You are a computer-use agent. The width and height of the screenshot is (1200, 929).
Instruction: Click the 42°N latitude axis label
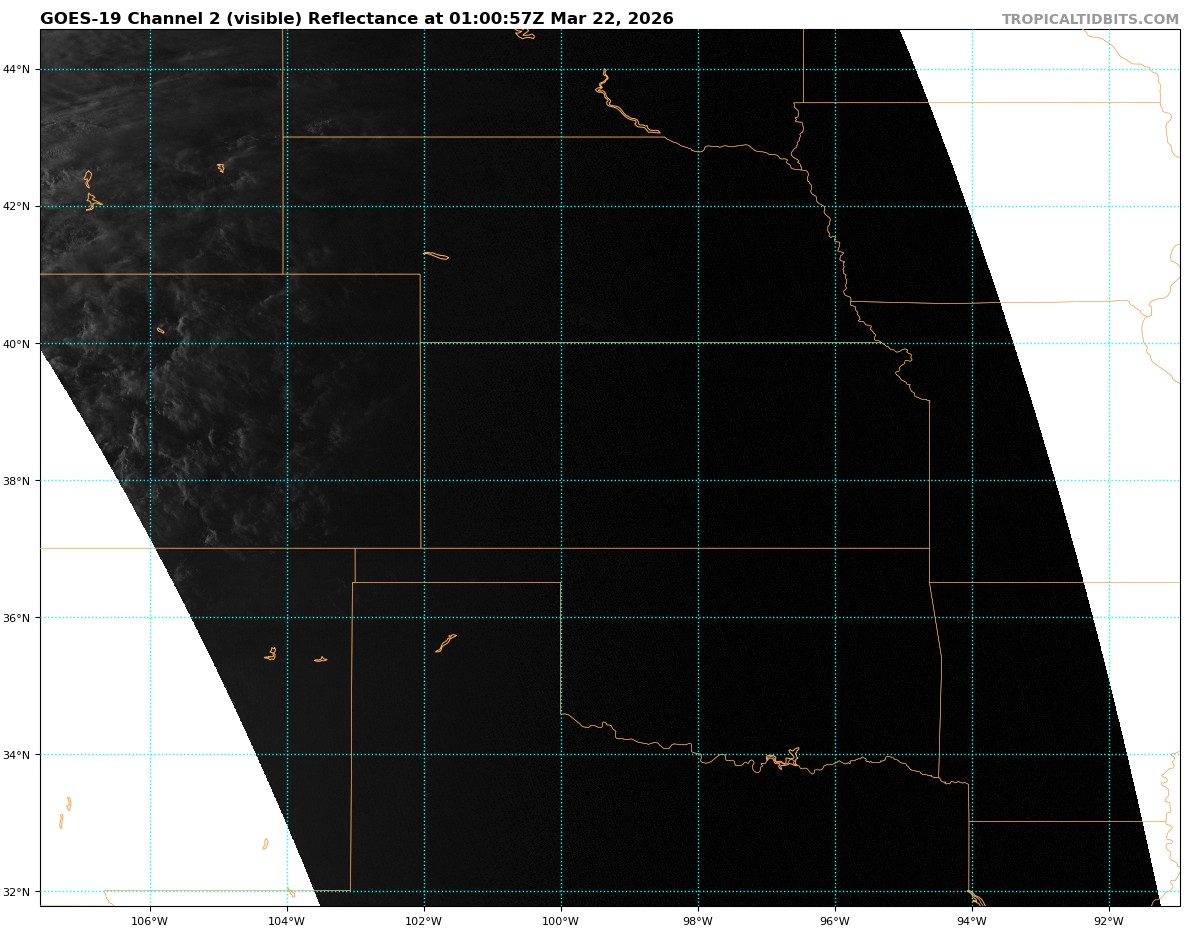[16, 206]
